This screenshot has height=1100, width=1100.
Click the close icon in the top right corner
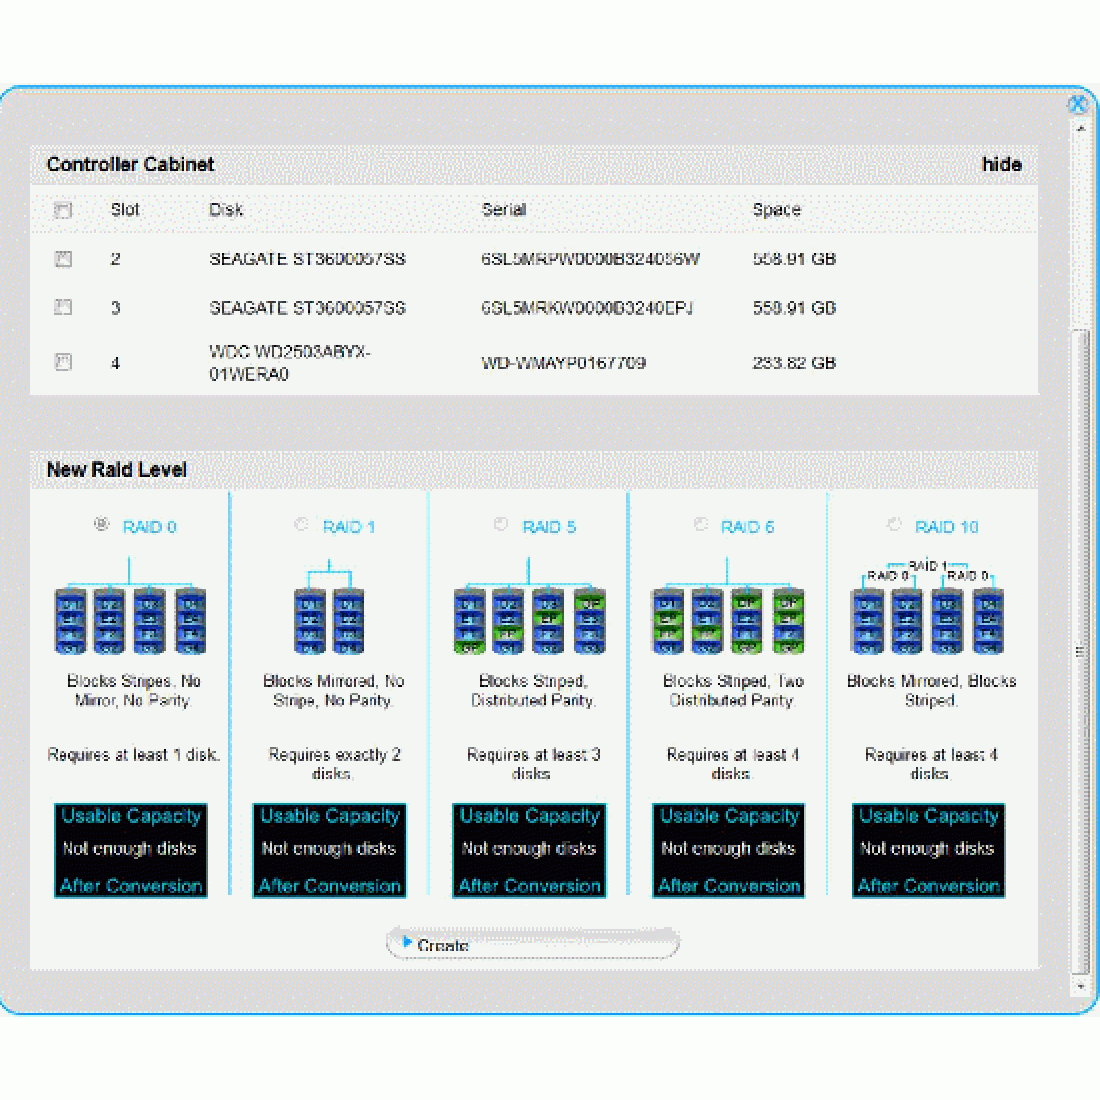pos(1079,103)
